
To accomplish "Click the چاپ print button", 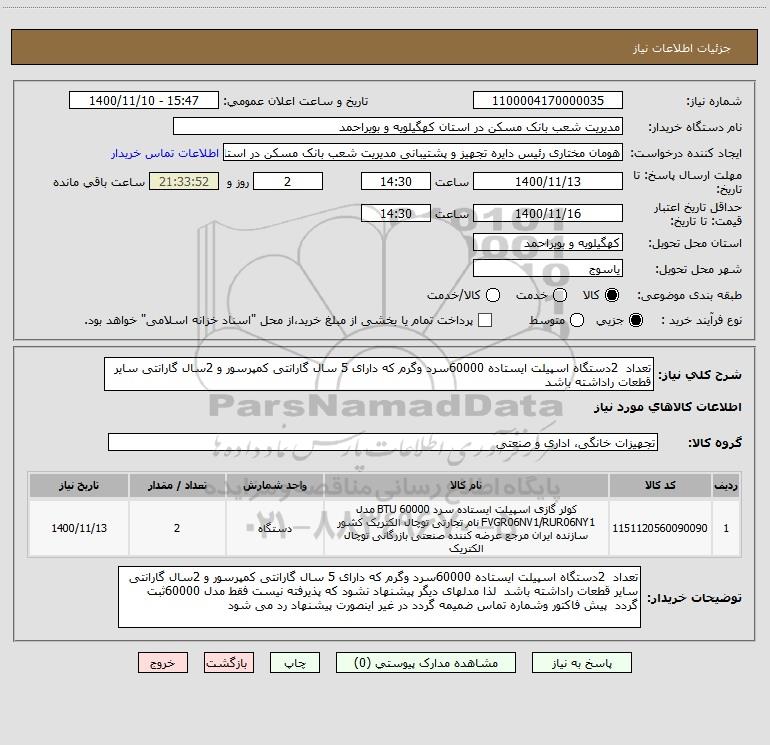I will 295,663.
